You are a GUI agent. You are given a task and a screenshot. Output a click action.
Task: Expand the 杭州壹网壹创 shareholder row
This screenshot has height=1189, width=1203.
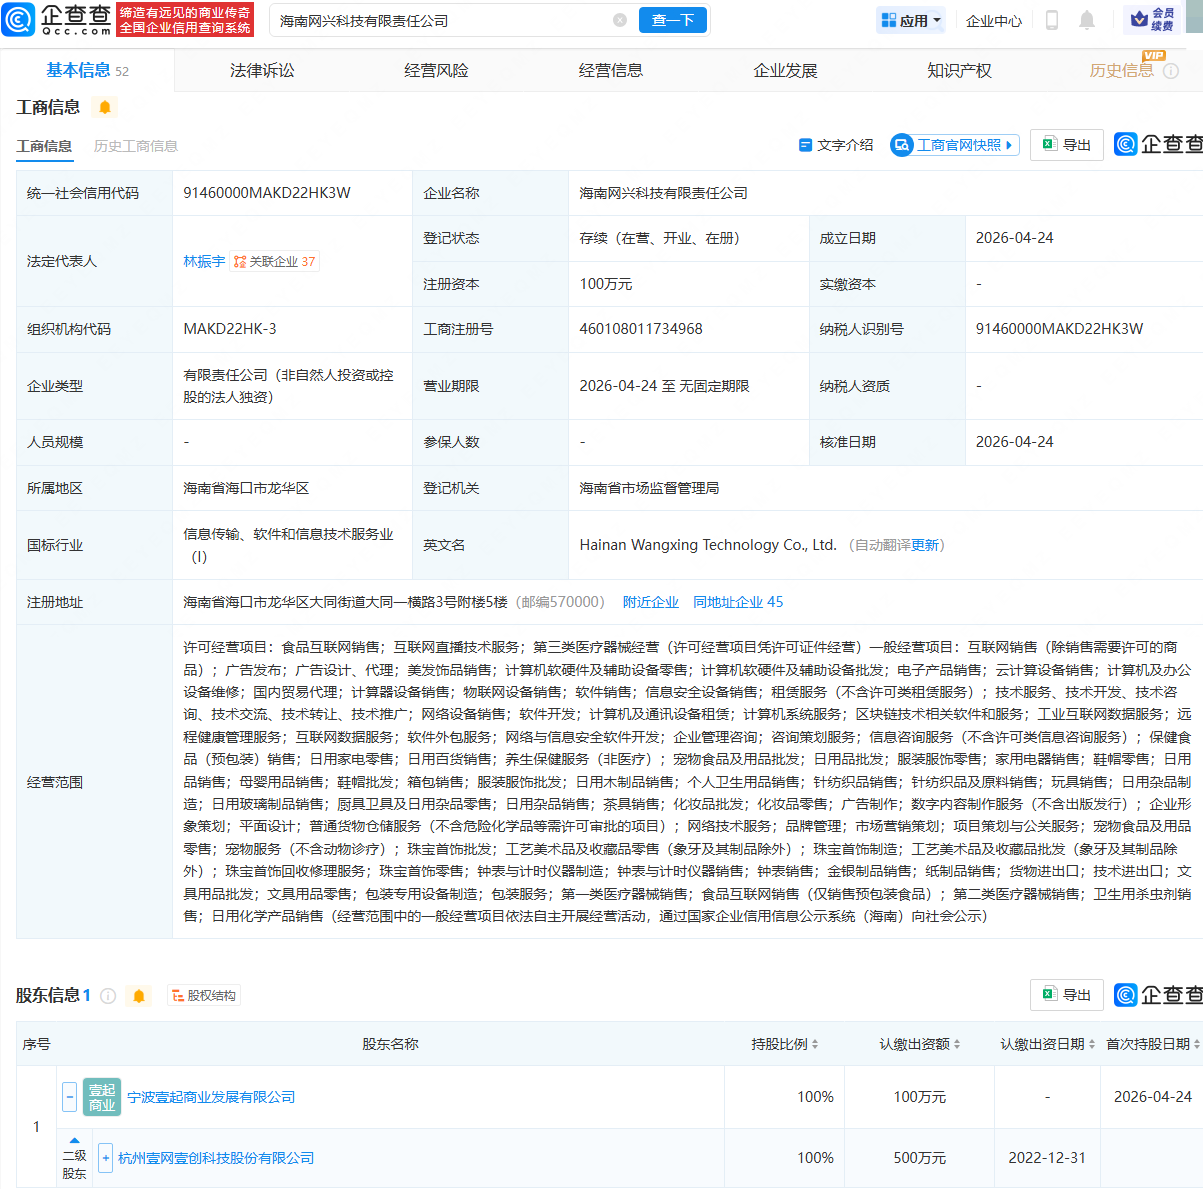(105, 1158)
